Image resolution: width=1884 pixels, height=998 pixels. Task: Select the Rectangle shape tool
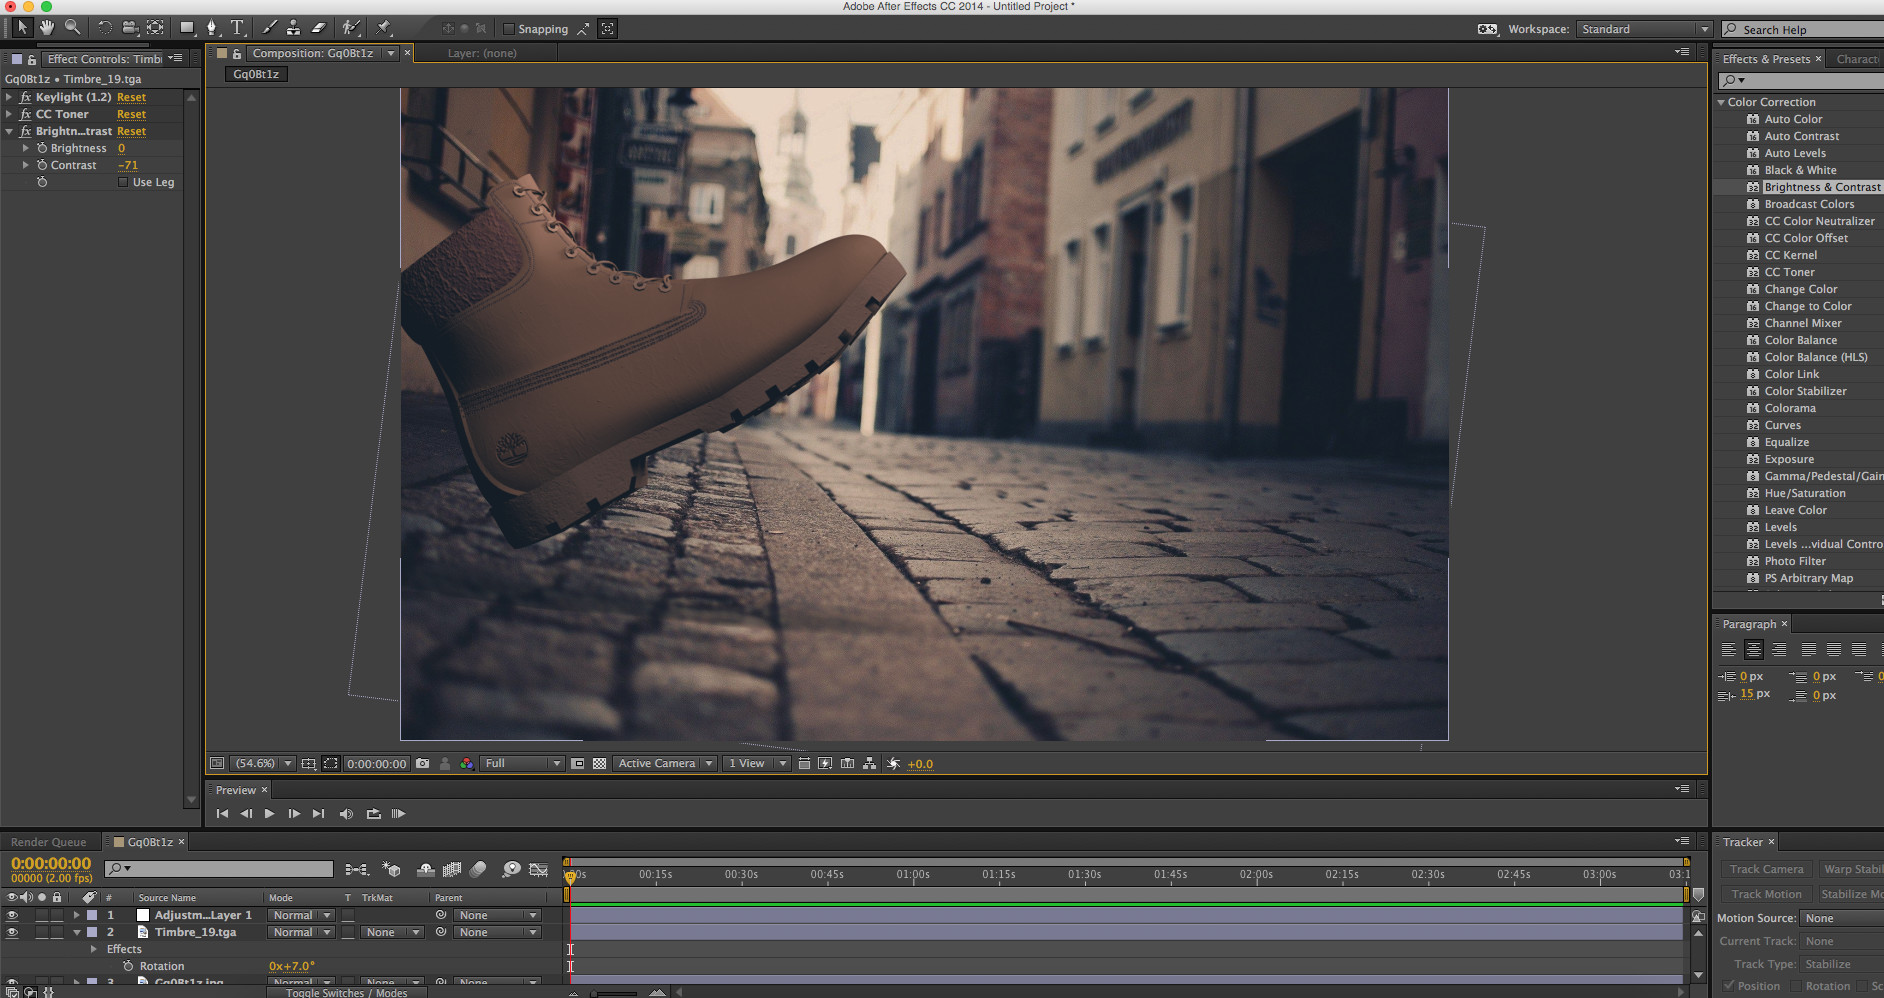(x=187, y=28)
